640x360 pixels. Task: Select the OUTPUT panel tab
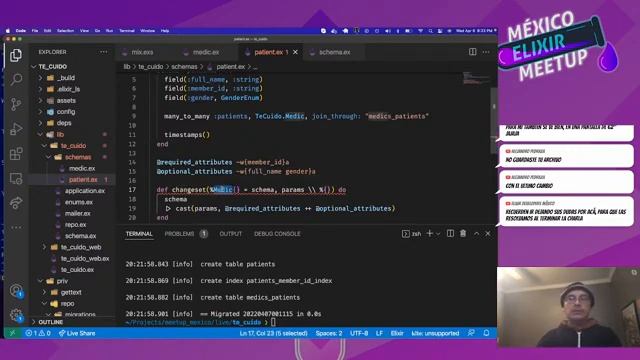(x=231, y=234)
